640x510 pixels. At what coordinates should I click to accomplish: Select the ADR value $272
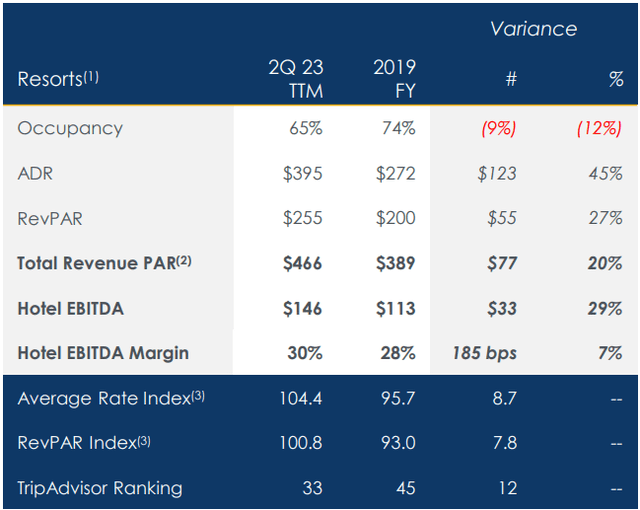(x=396, y=173)
